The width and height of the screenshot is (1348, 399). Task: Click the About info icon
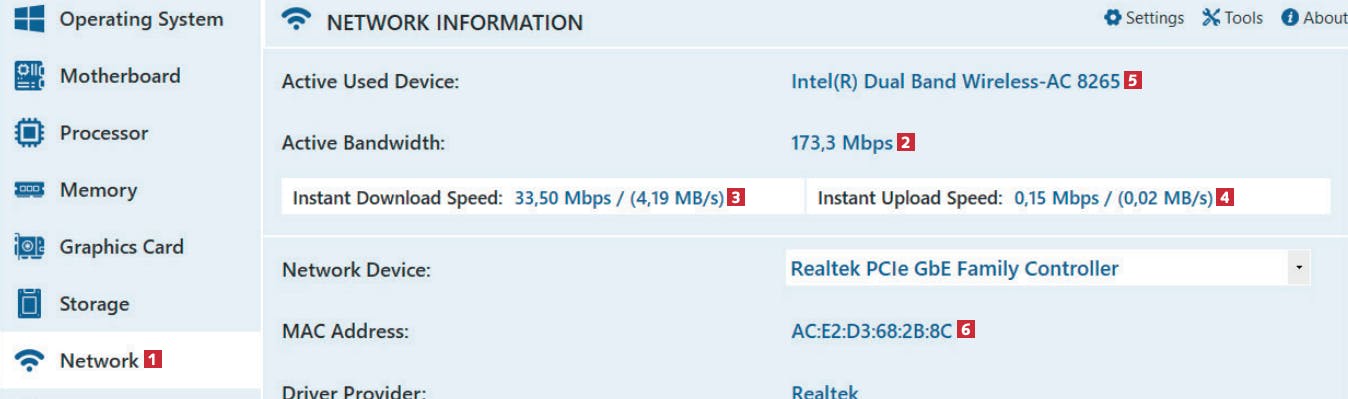click(1290, 18)
